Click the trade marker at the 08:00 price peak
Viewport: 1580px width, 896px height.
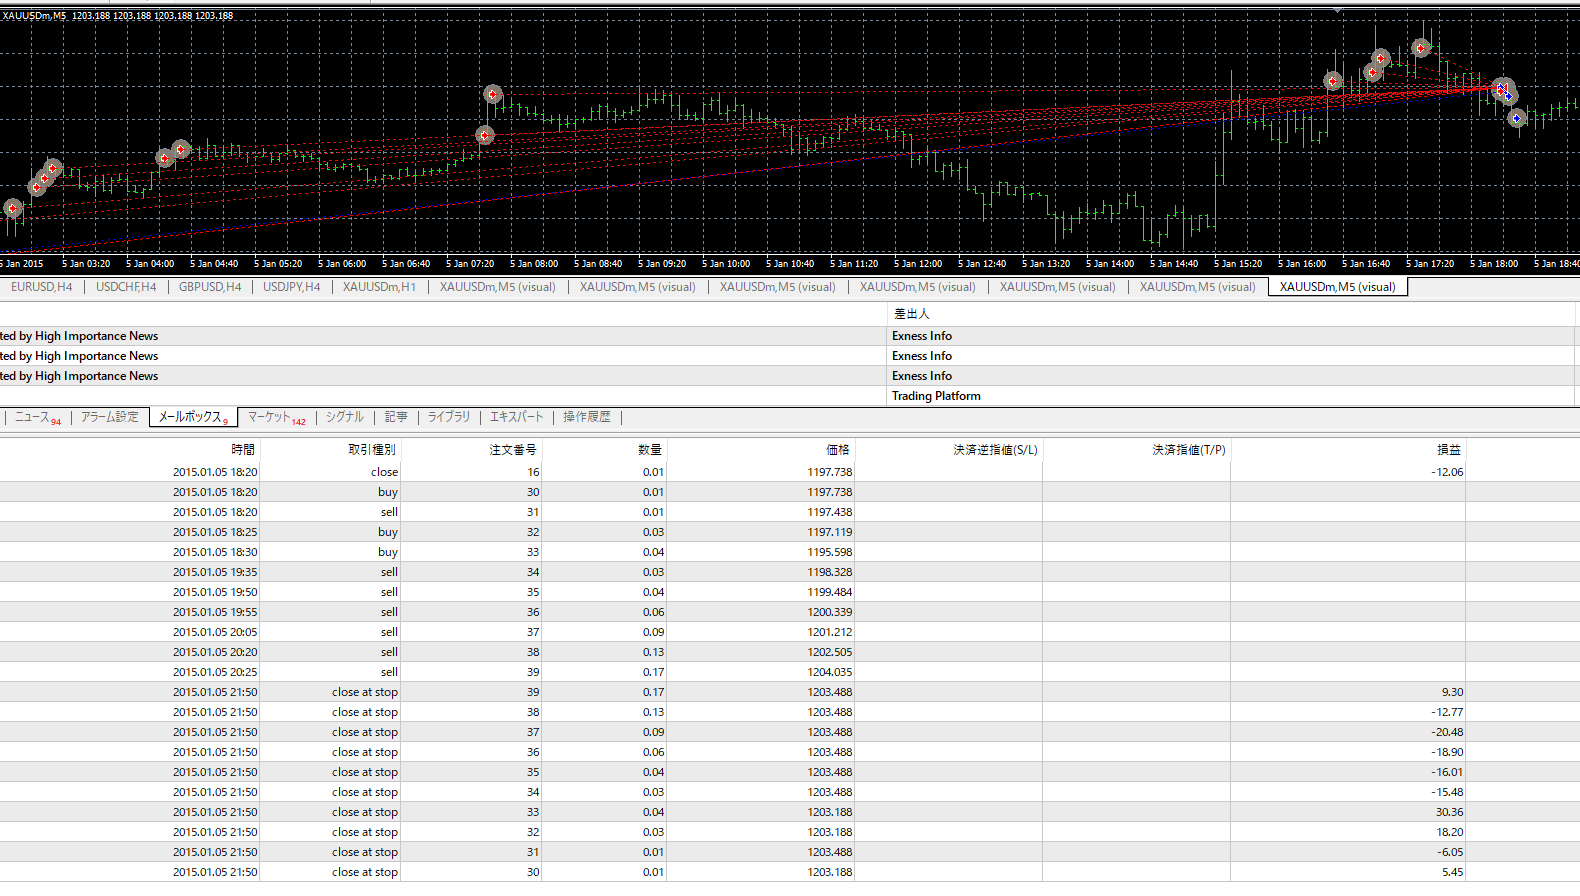click(493, 94)
